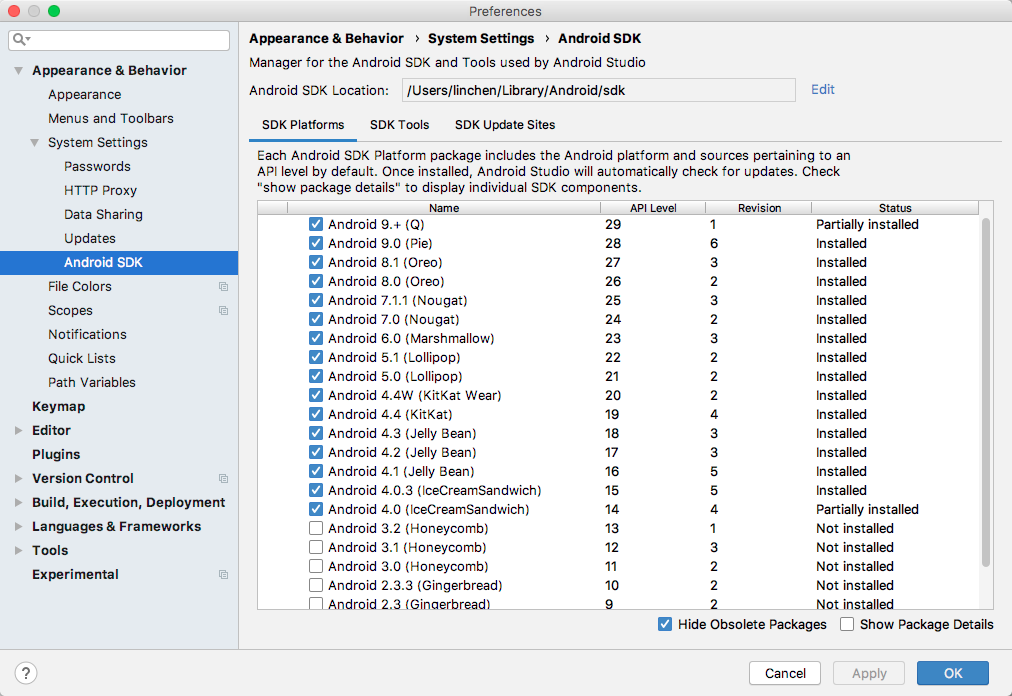Viewport: 1012px width, 696px height.
Task: Switch to the SDK Tools tab
Action: tap(400, 125)
